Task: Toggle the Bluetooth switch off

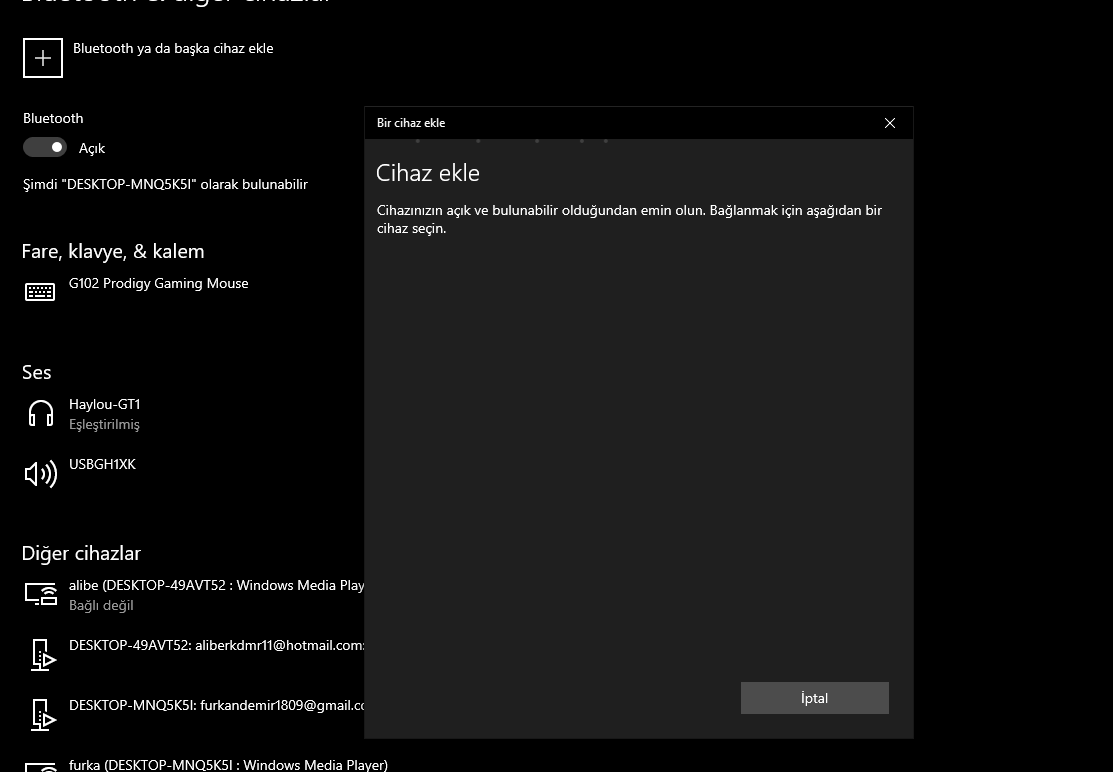Action: (45, 147)
